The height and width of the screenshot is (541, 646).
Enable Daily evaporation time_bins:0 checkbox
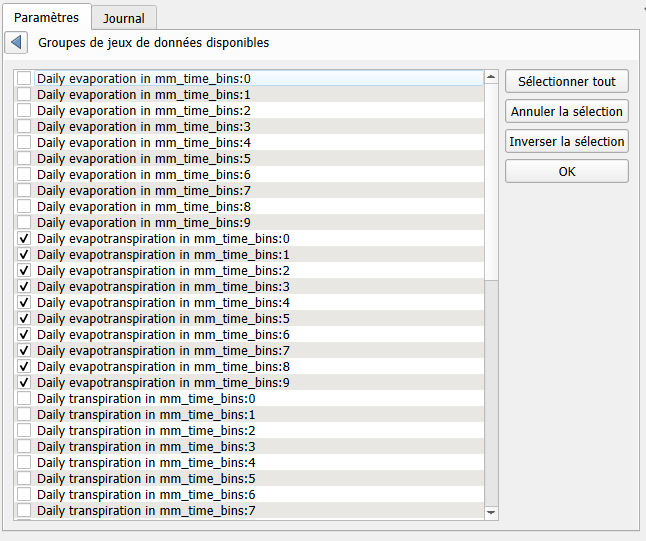click(24, 78)
